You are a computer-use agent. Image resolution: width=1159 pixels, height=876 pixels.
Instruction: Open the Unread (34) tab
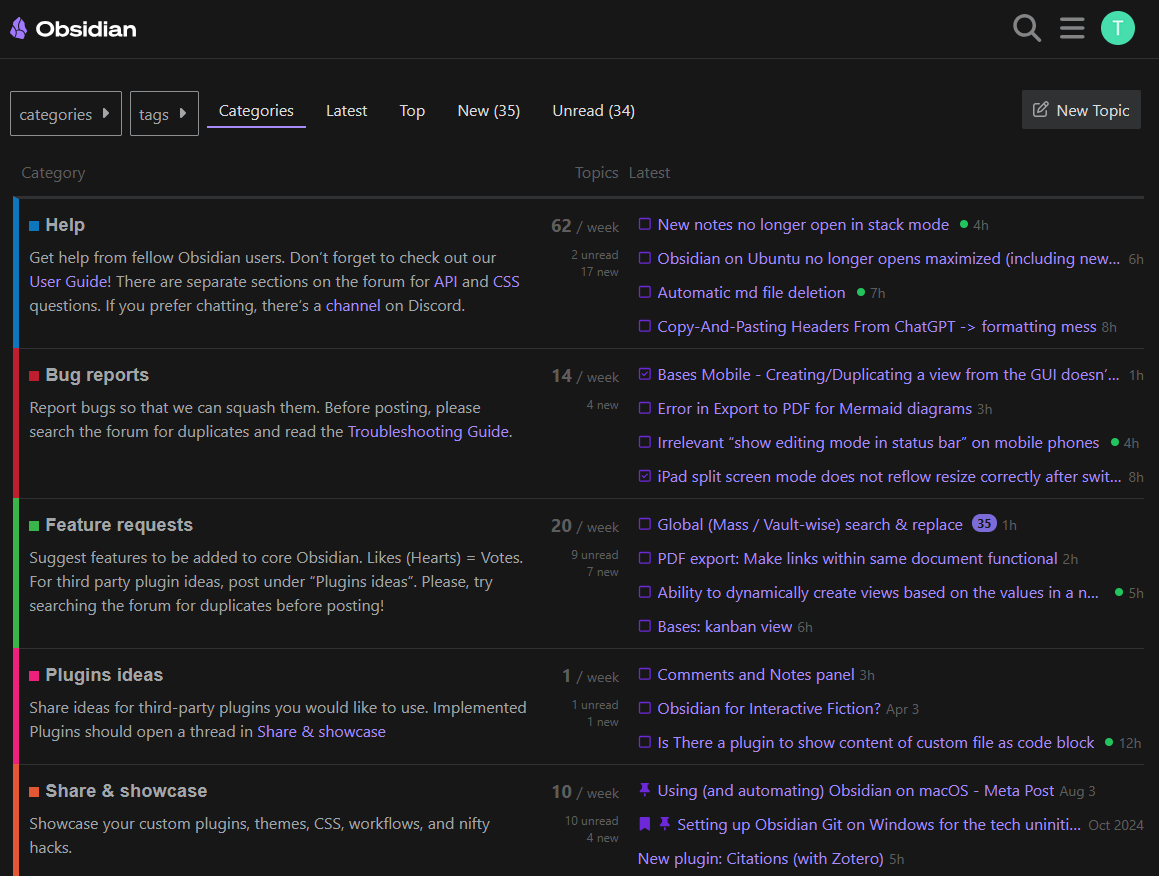click(593, 111)
